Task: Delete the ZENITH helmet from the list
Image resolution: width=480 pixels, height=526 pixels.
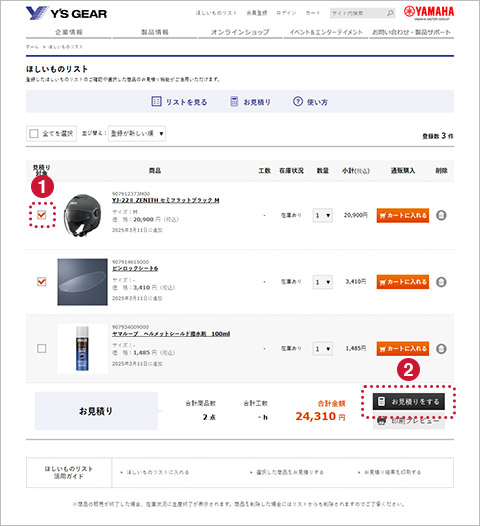Action: pyautogui.click(x=441, y=215)
